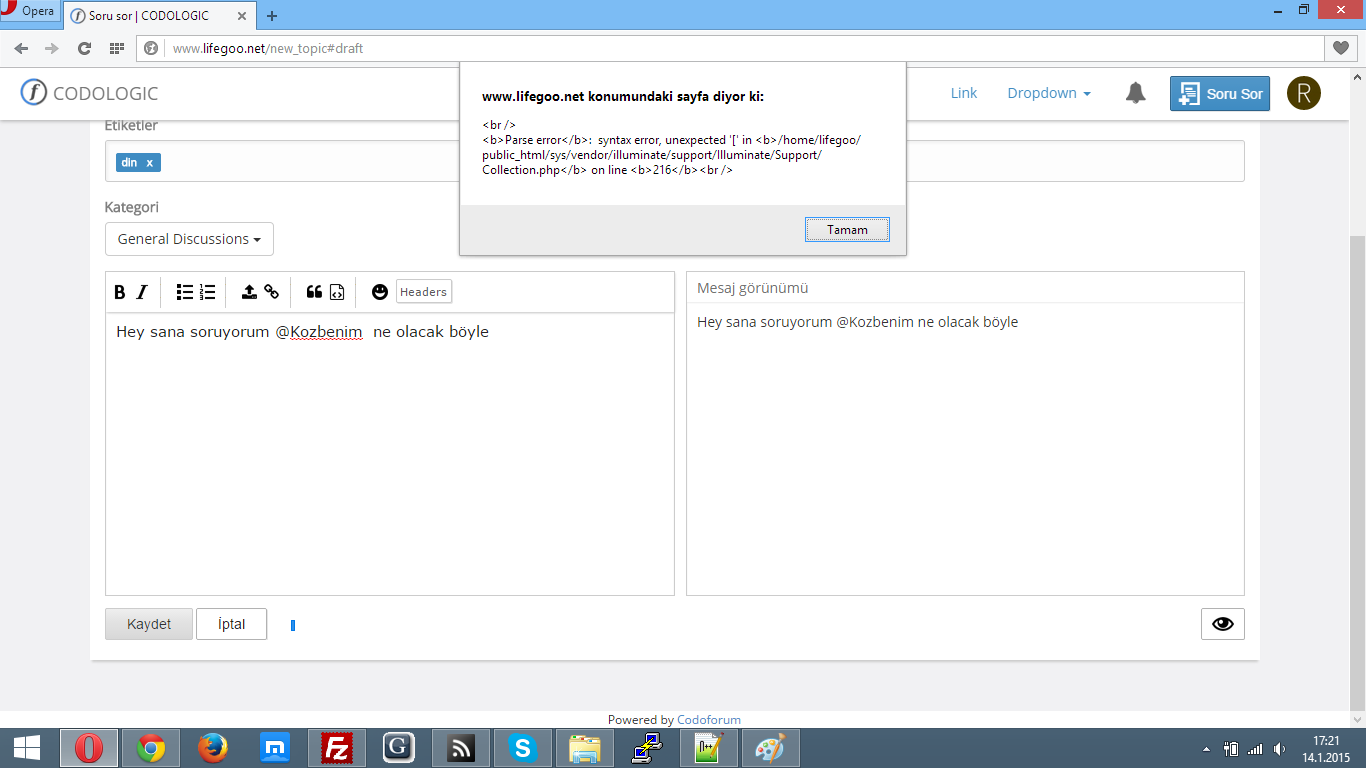This screenshot has height=768, width=1366.
Task: Insert a bulleted list
Action: pos(185,292)
